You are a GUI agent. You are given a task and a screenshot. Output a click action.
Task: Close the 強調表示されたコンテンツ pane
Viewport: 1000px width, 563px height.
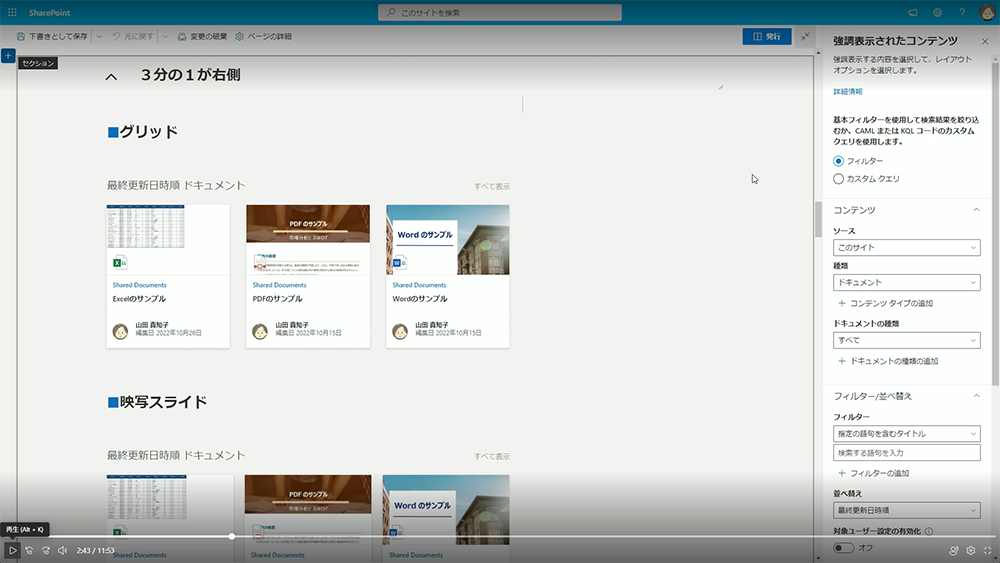[x=985, y=41]
